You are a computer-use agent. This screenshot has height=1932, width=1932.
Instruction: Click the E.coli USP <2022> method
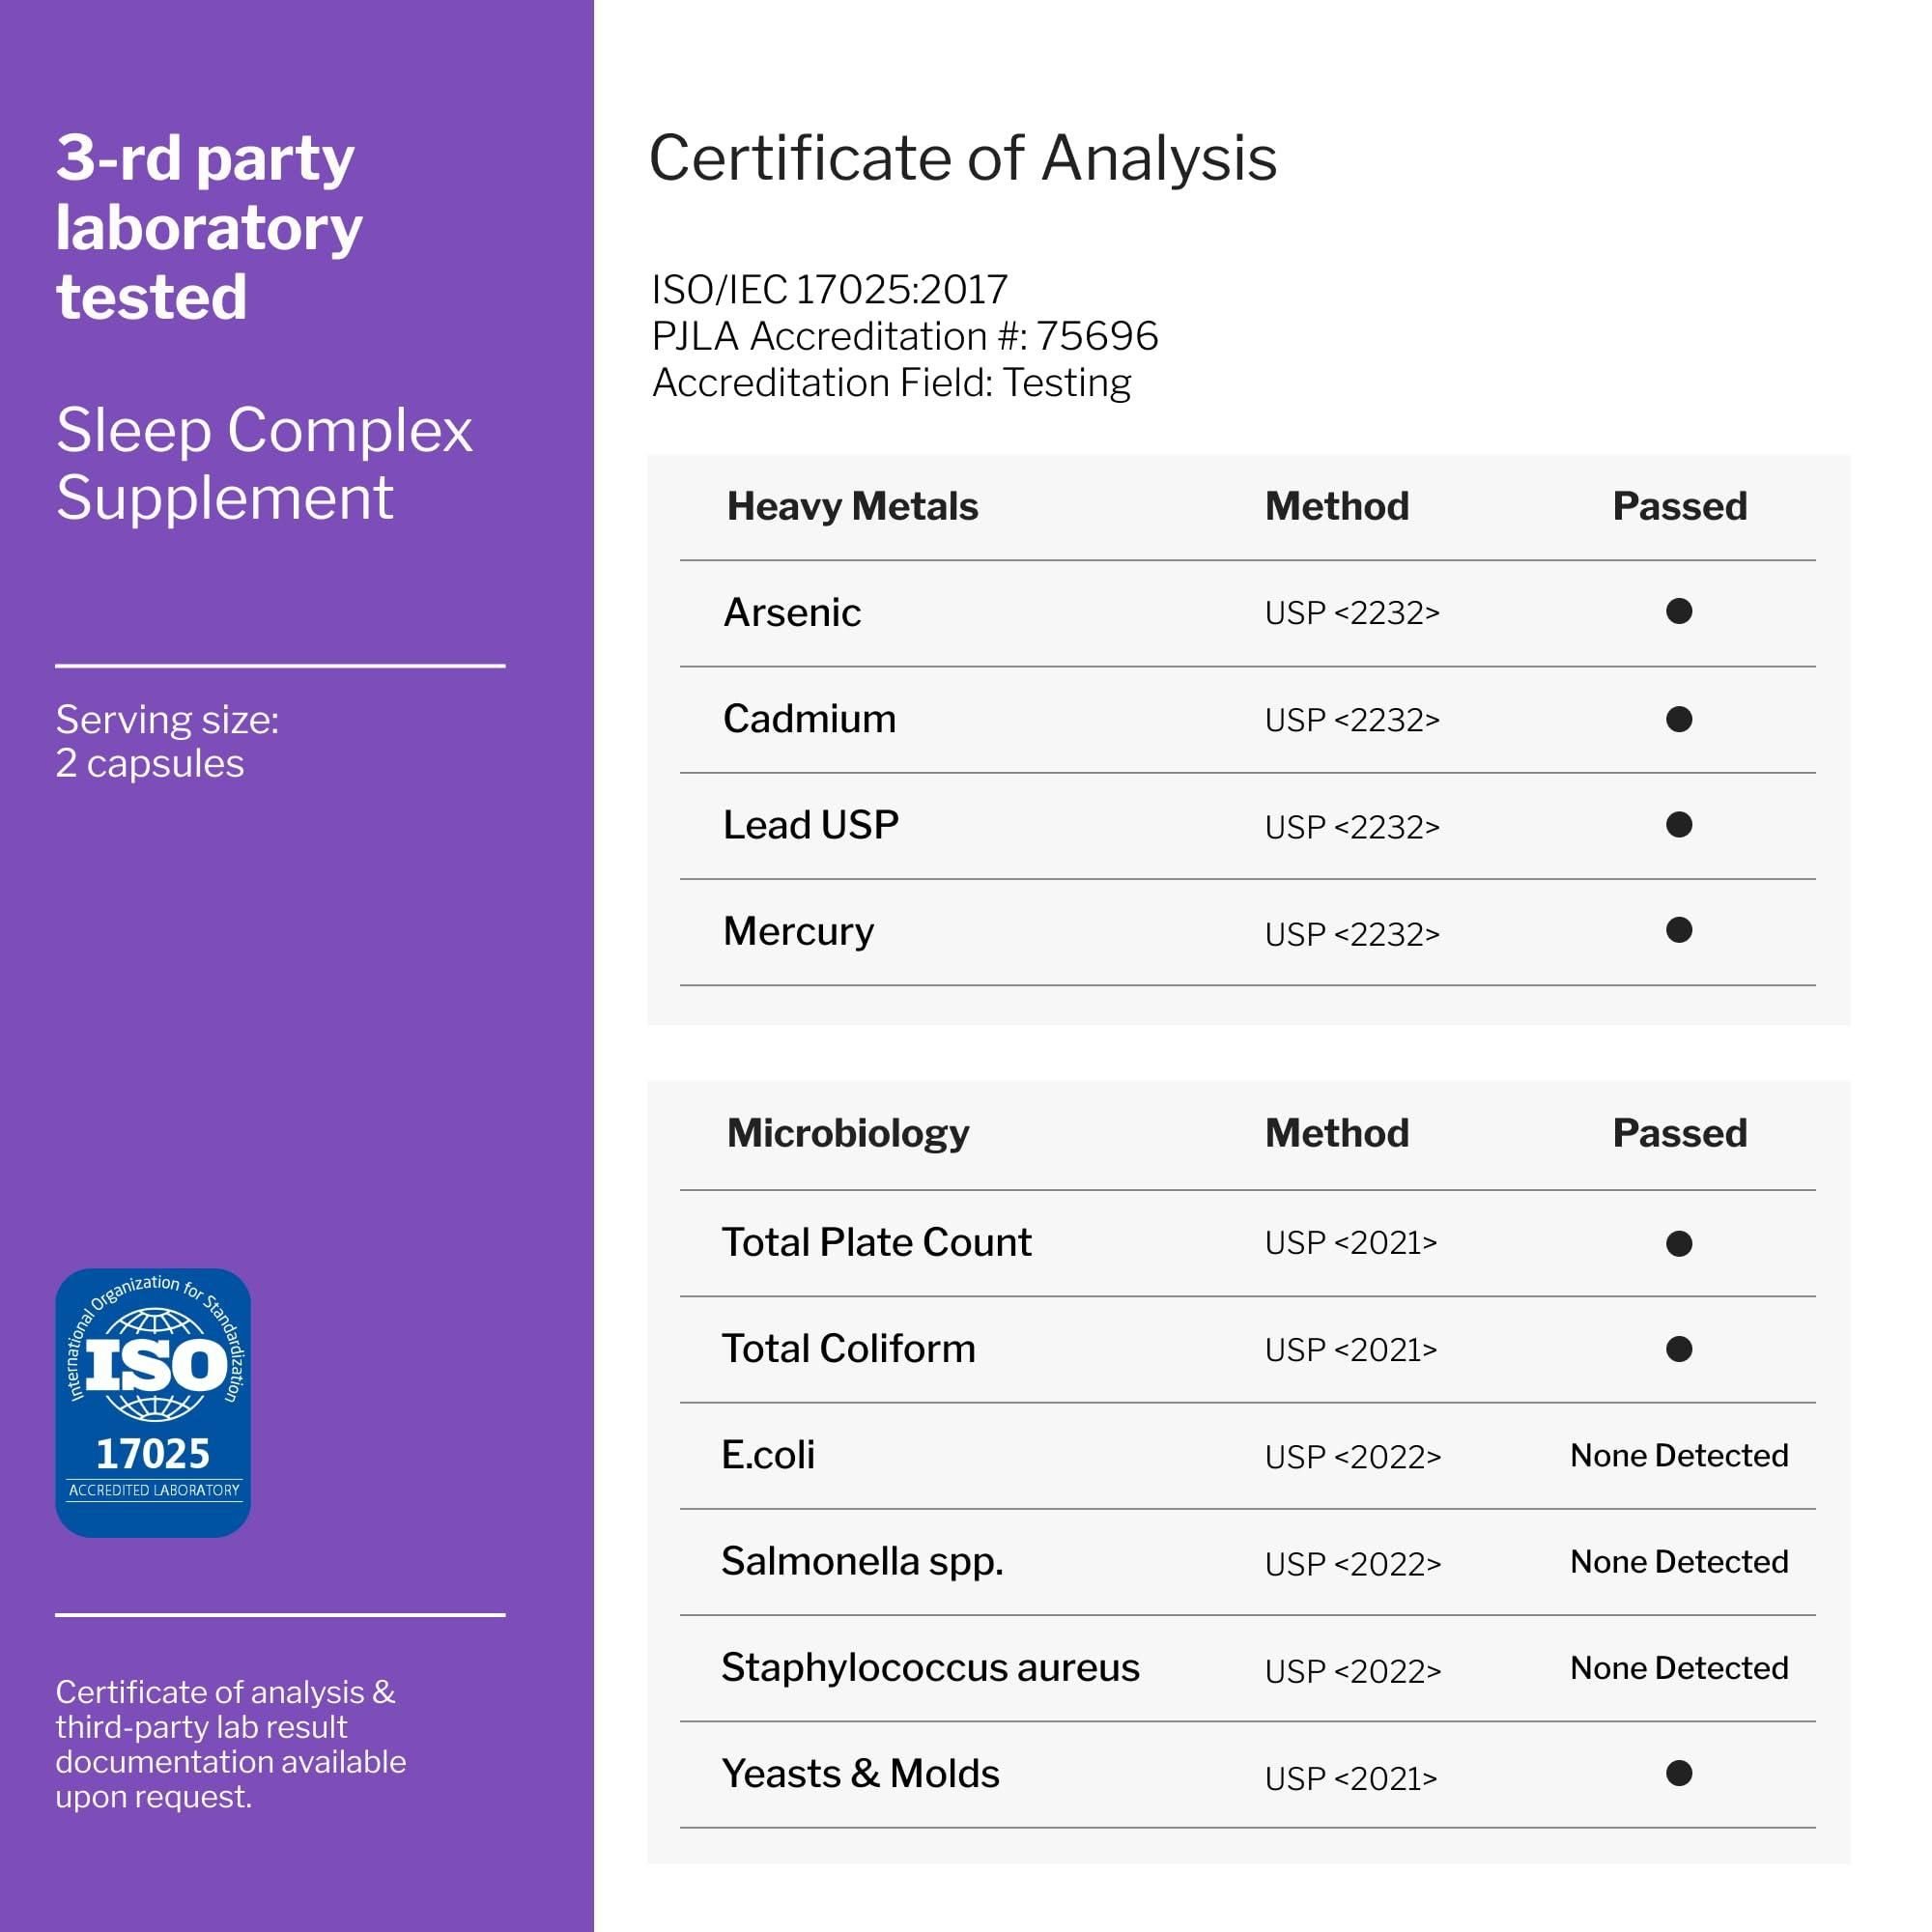(x=1352, y=1457)
